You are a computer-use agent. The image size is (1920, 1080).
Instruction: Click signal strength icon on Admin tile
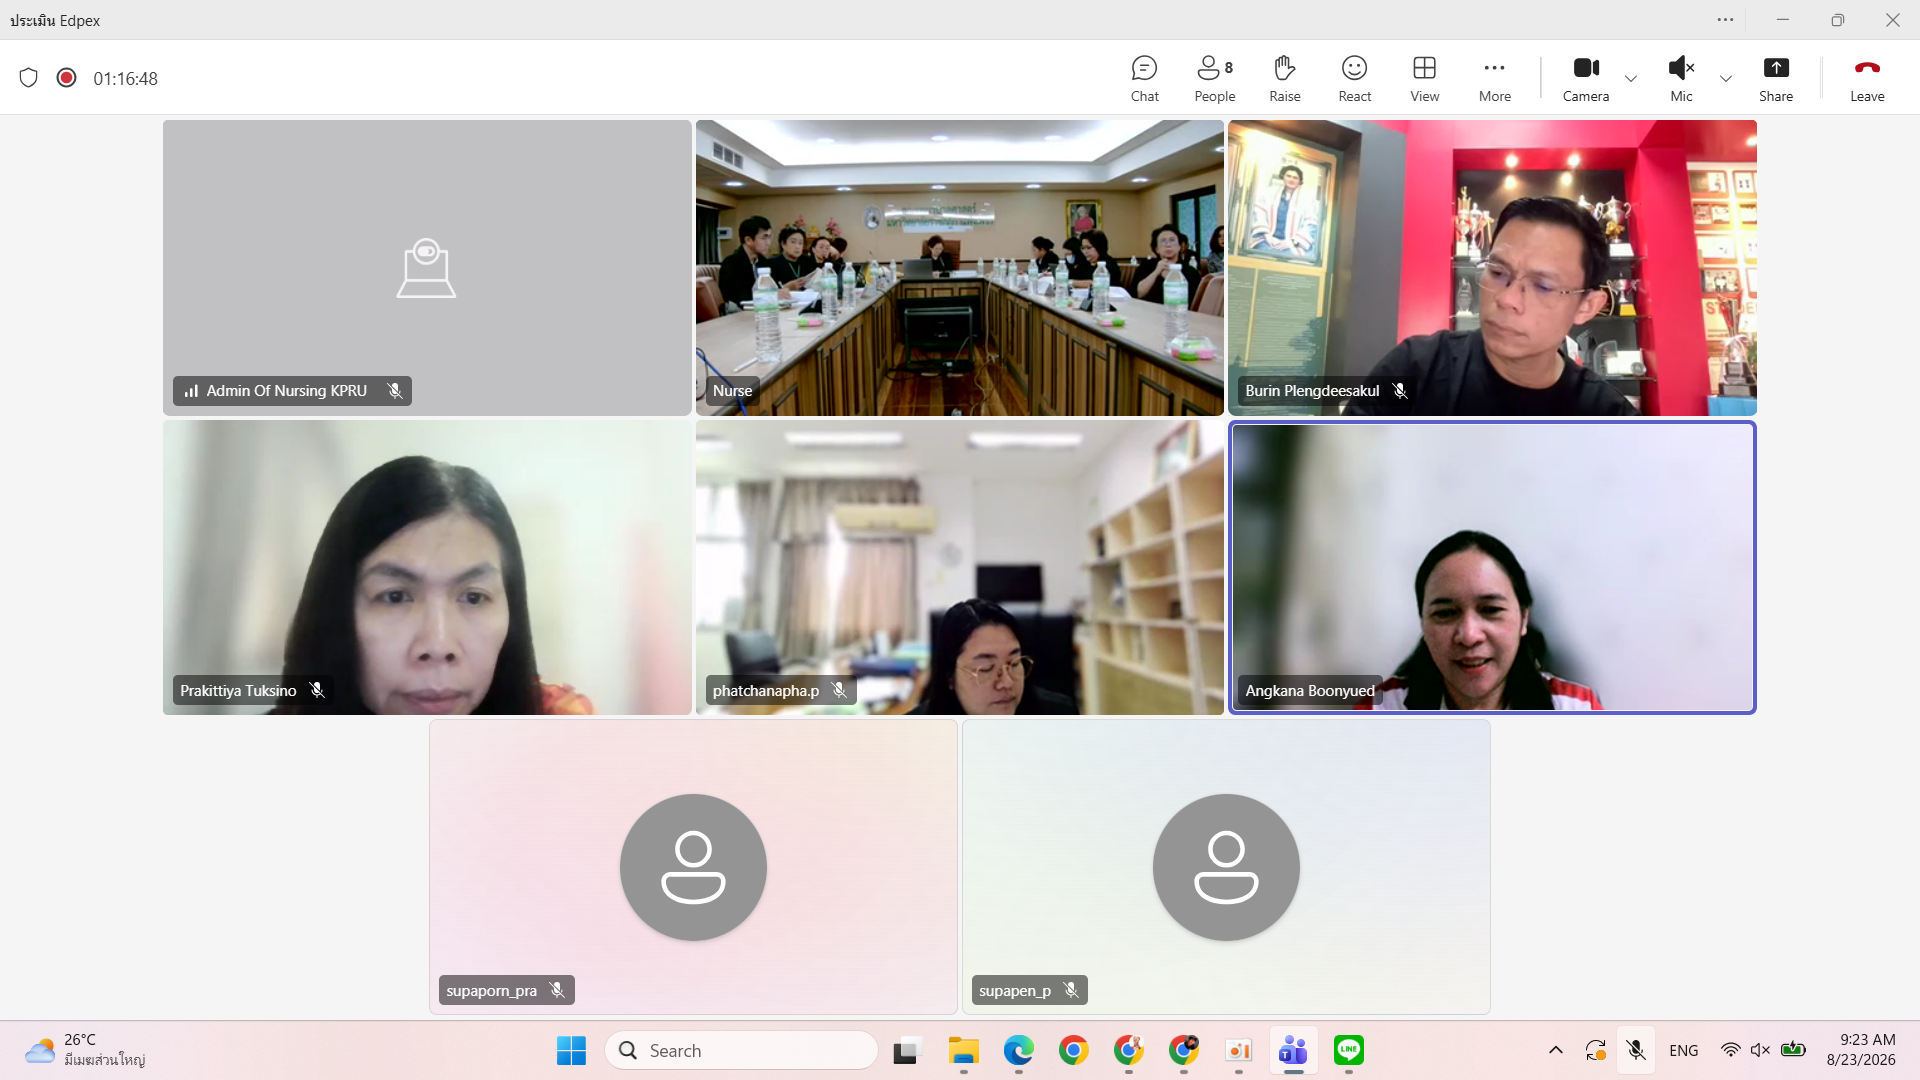(191, 391)
